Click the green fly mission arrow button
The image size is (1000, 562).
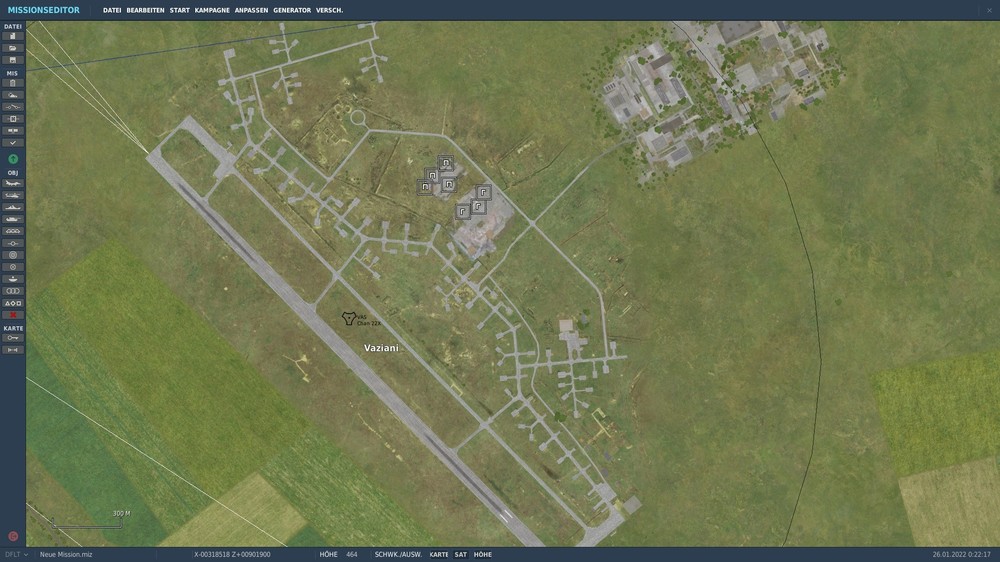pos(13,159)
